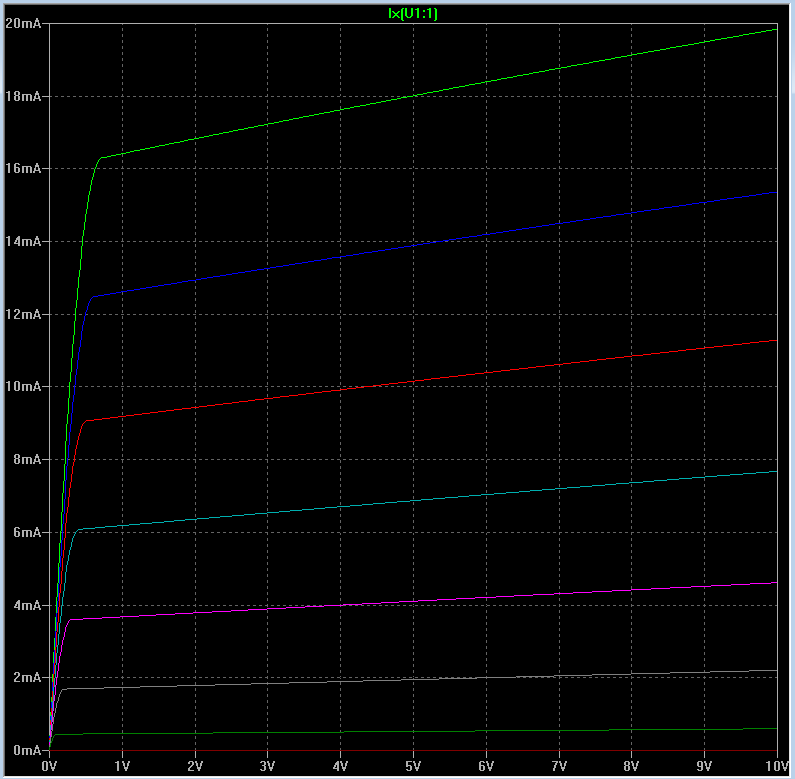Viewport: 795px width, 779px height.
Task: Click the 6V x-axis label
Action: (x=486, y=766)
